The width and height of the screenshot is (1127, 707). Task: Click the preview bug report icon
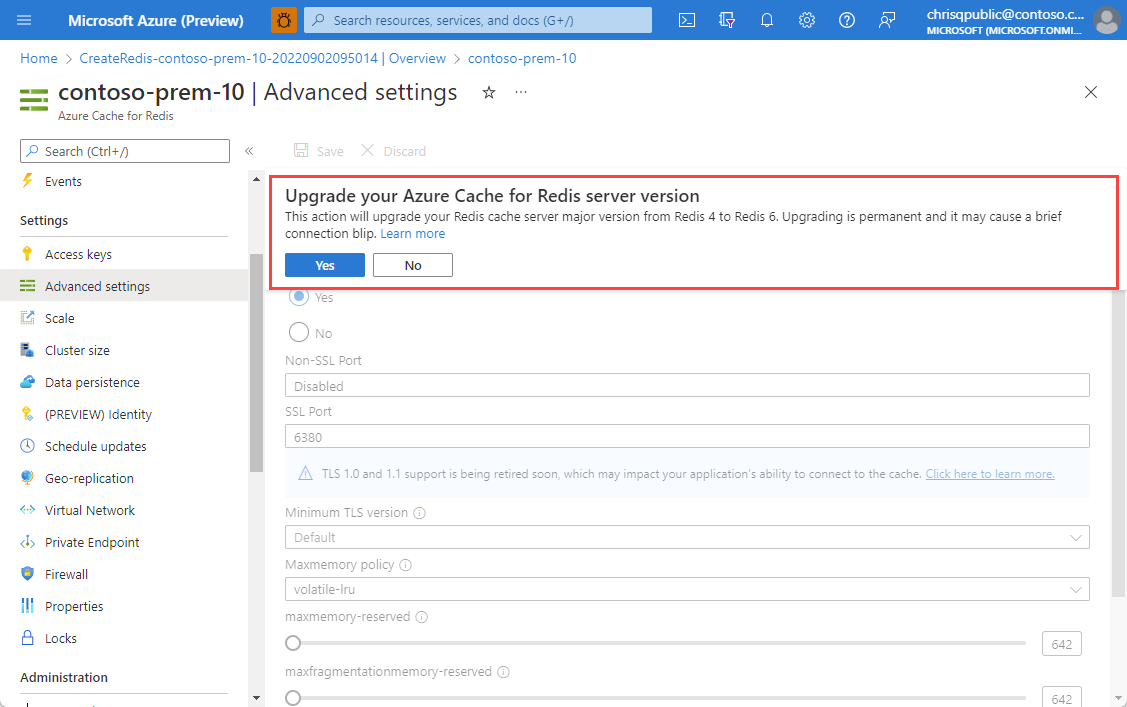284,20
